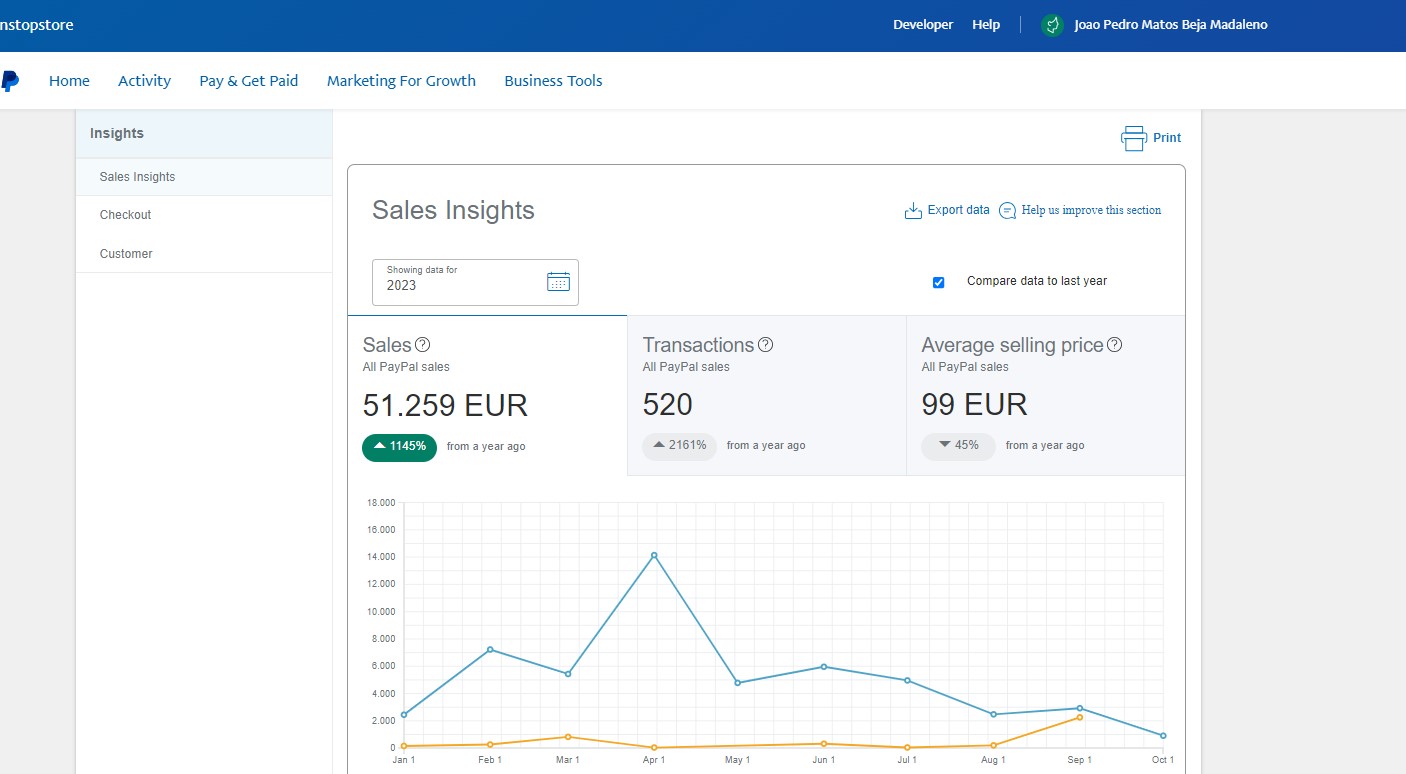Switch to the Average selling price tab
Image resolution: width=1406 pixels, height=774 pixels.
1045,395
